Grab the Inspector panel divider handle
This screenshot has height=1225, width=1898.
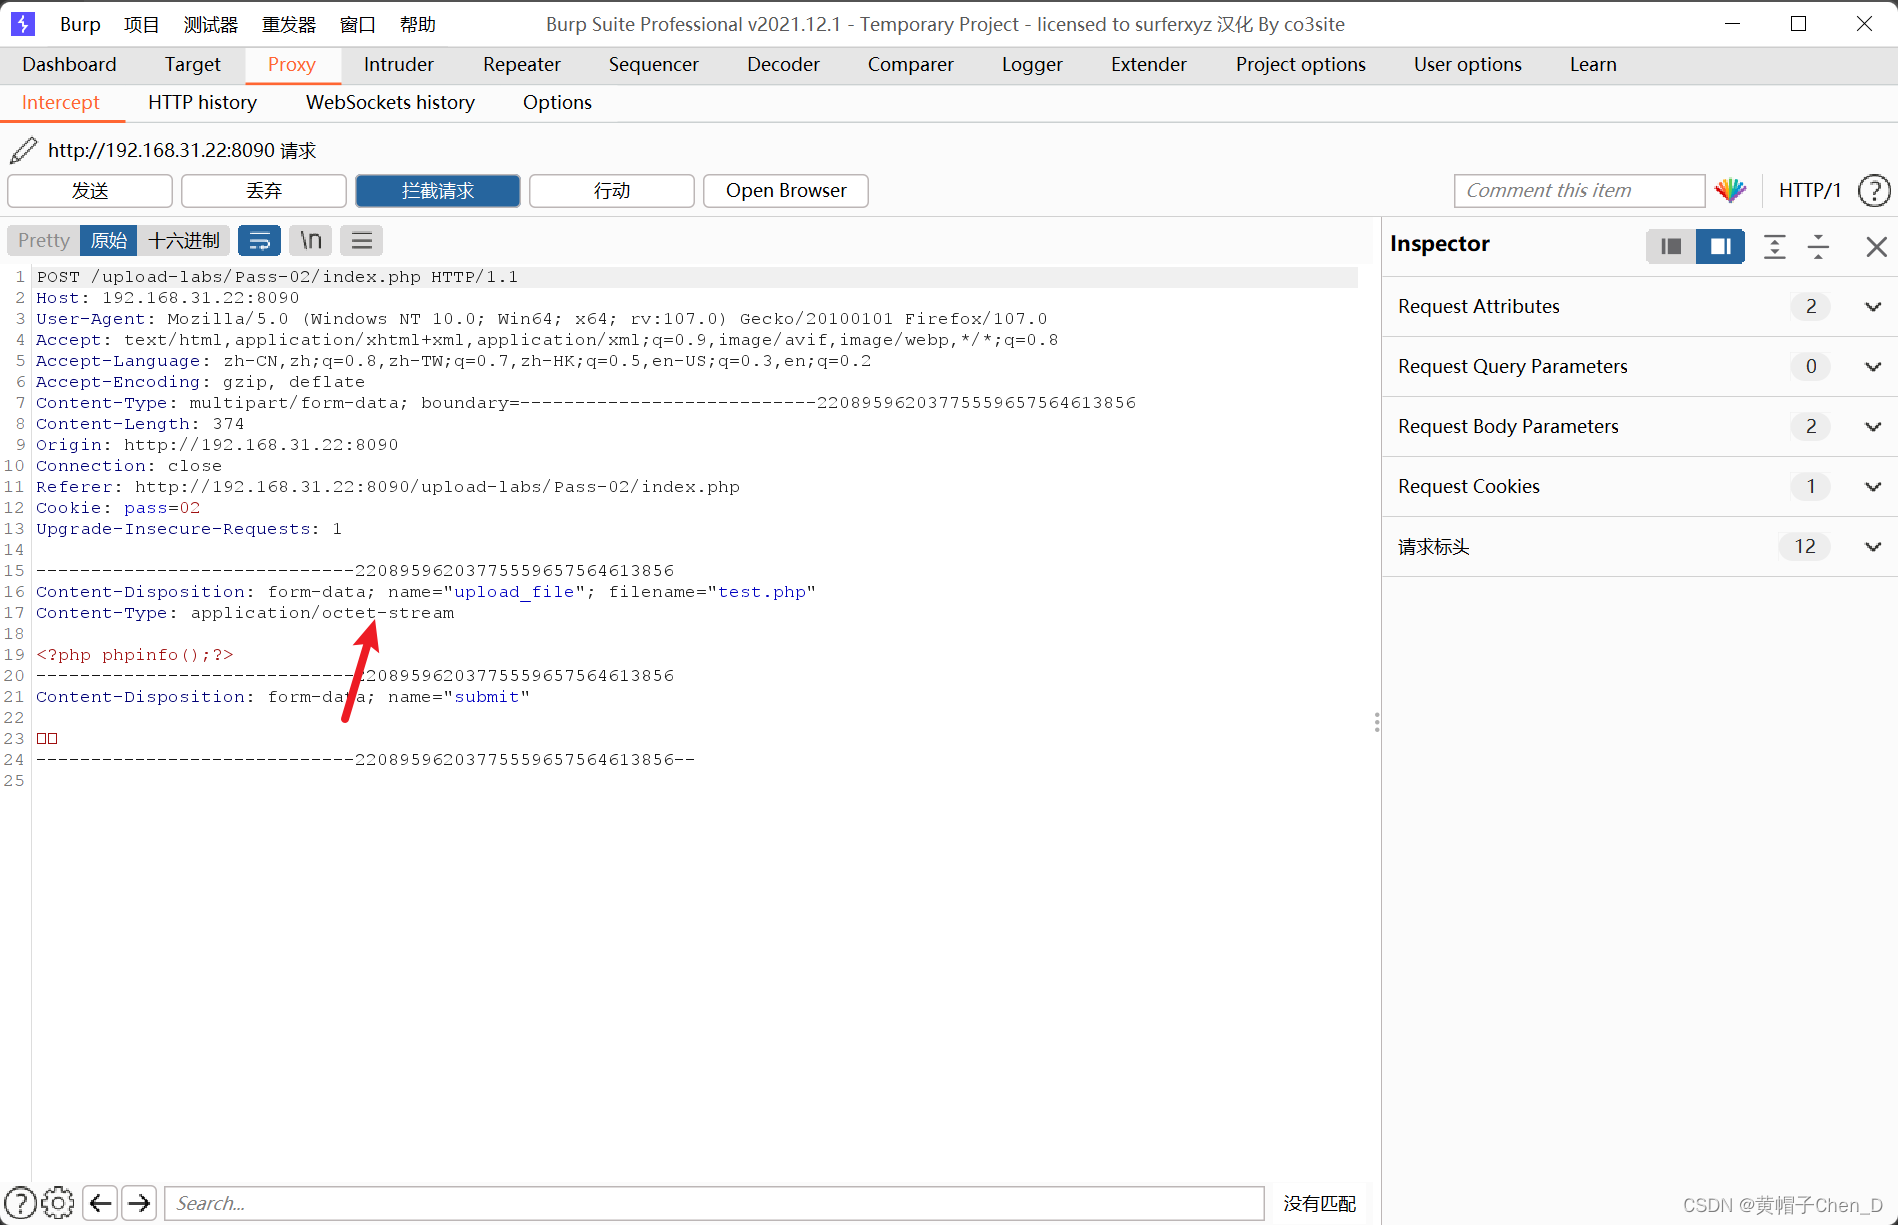[x=1377, y=721]
